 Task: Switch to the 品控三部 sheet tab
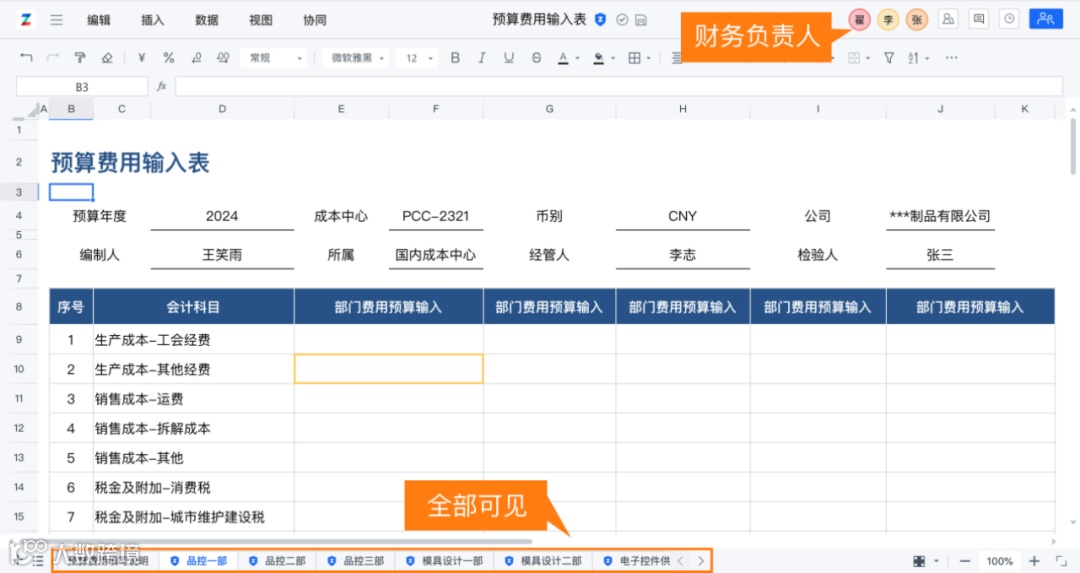coord(357,561)
